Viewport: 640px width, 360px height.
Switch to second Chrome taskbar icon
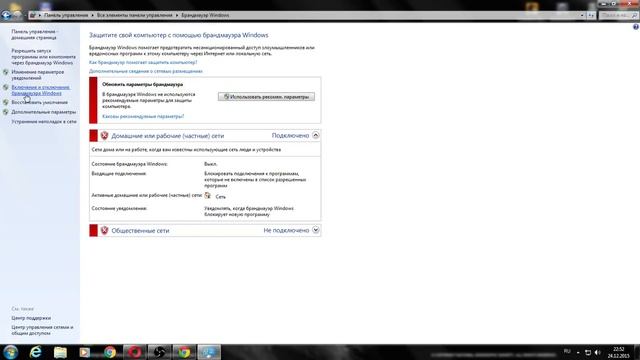click(184, 352)
